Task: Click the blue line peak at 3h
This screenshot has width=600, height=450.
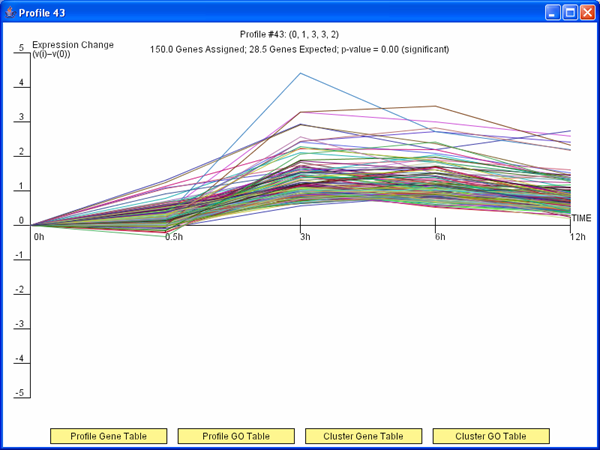Action: pos(300,73)
